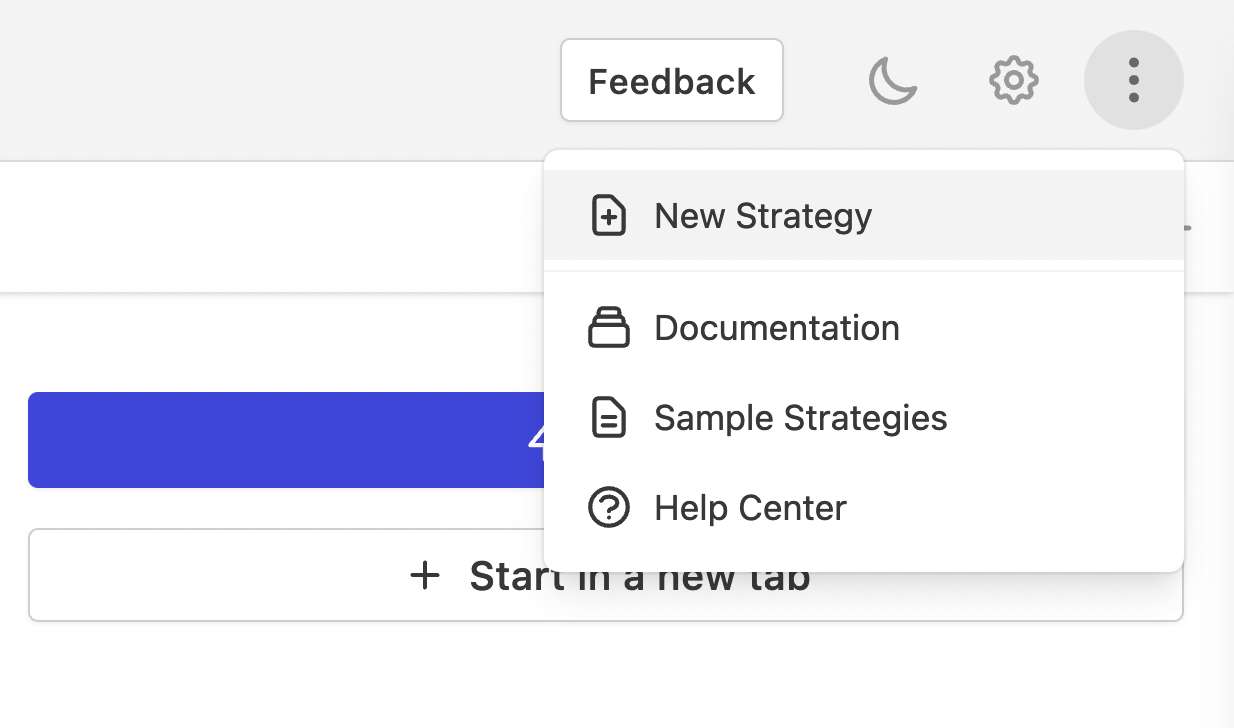Click the Help Center question mark icon
1234x728 pixels.
609,508
